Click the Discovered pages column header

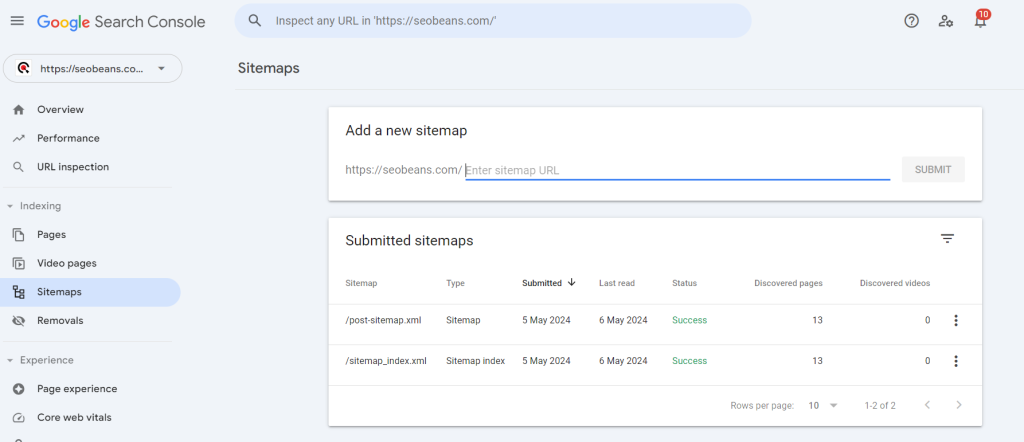[x=788, y=283]
